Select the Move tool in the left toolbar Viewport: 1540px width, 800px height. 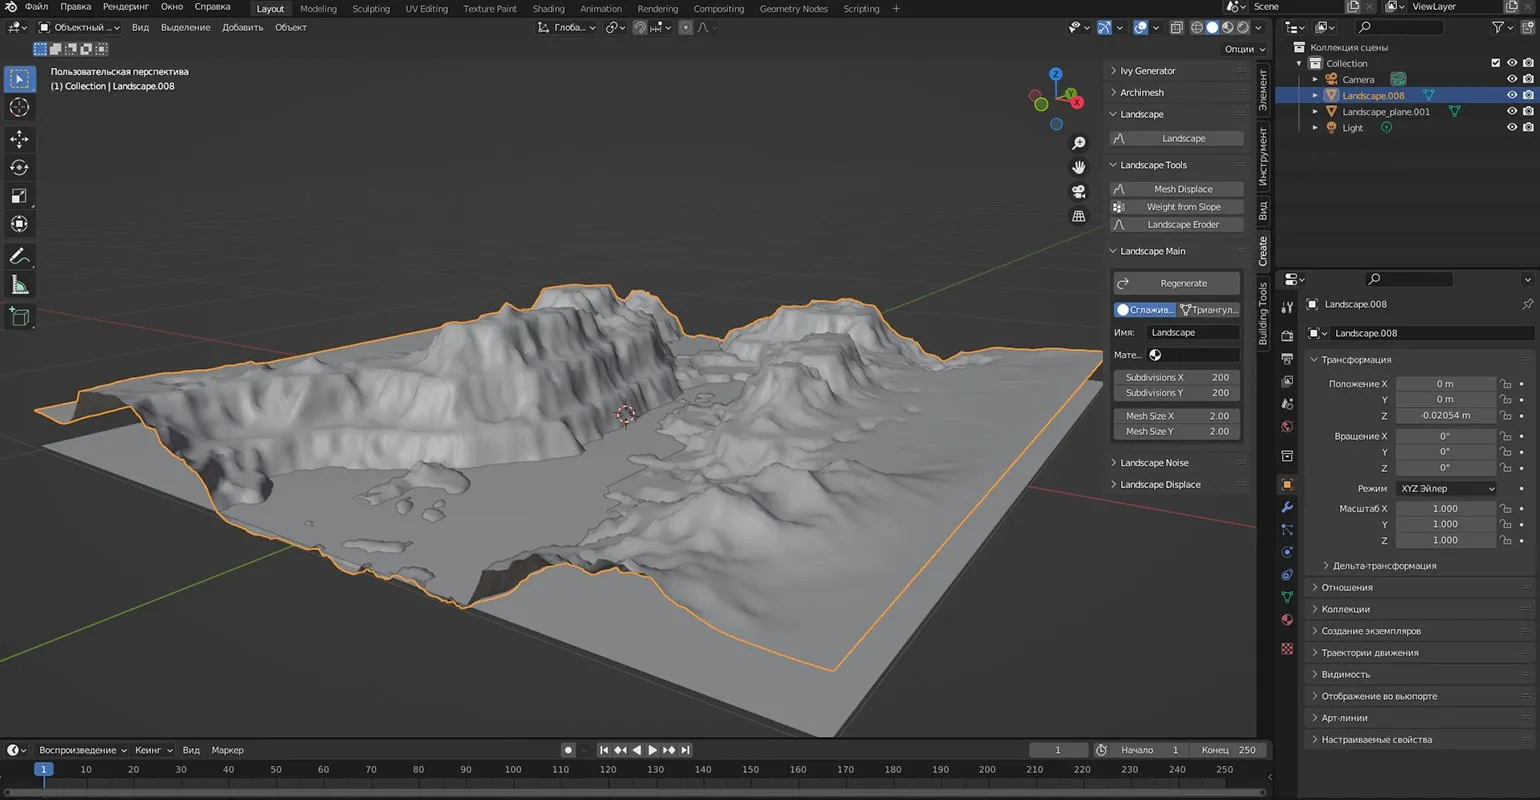point(19,139)
